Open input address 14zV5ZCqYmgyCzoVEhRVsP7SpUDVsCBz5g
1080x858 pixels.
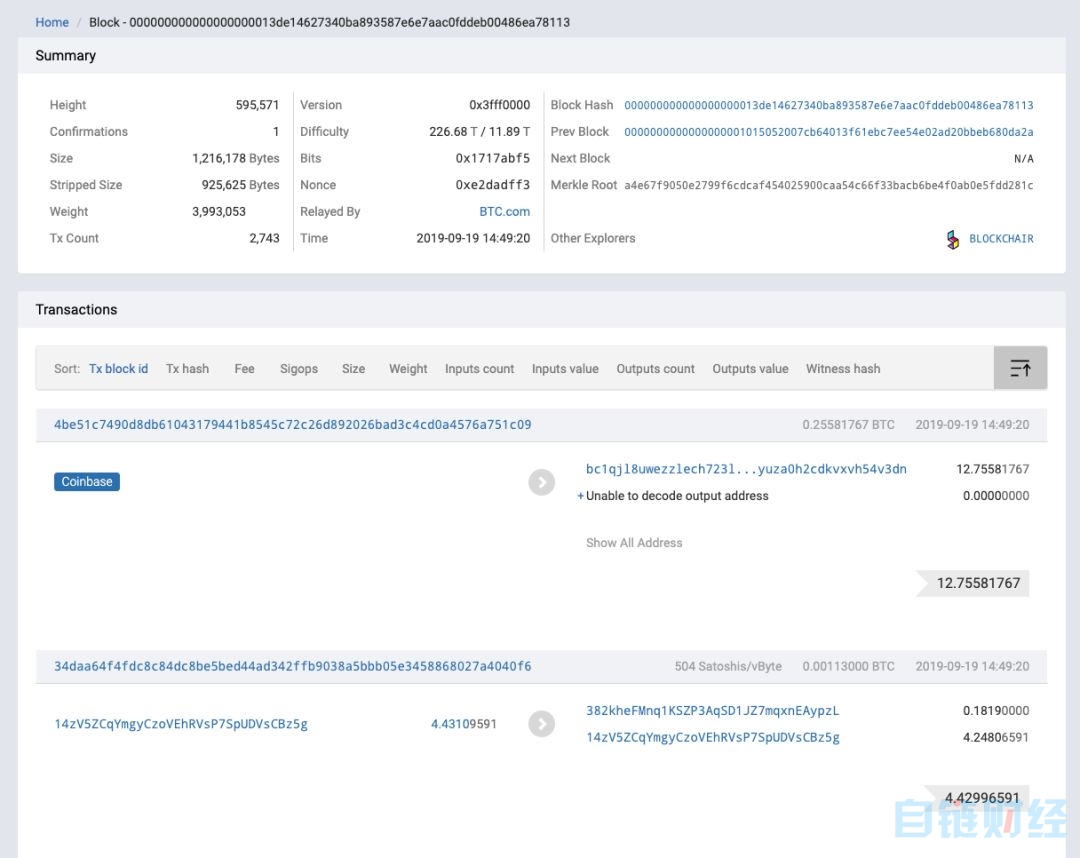(x=181, y=724)
